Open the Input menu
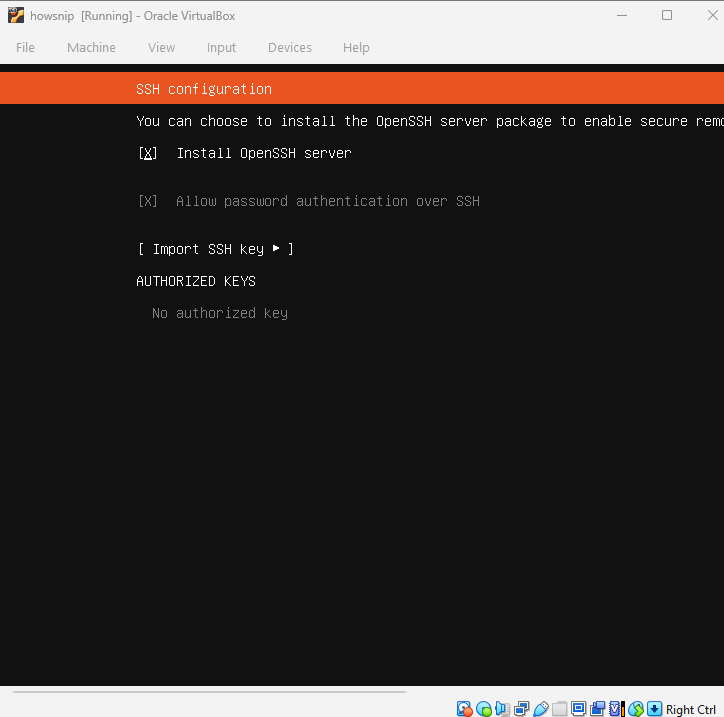 [x=221, y=48]
